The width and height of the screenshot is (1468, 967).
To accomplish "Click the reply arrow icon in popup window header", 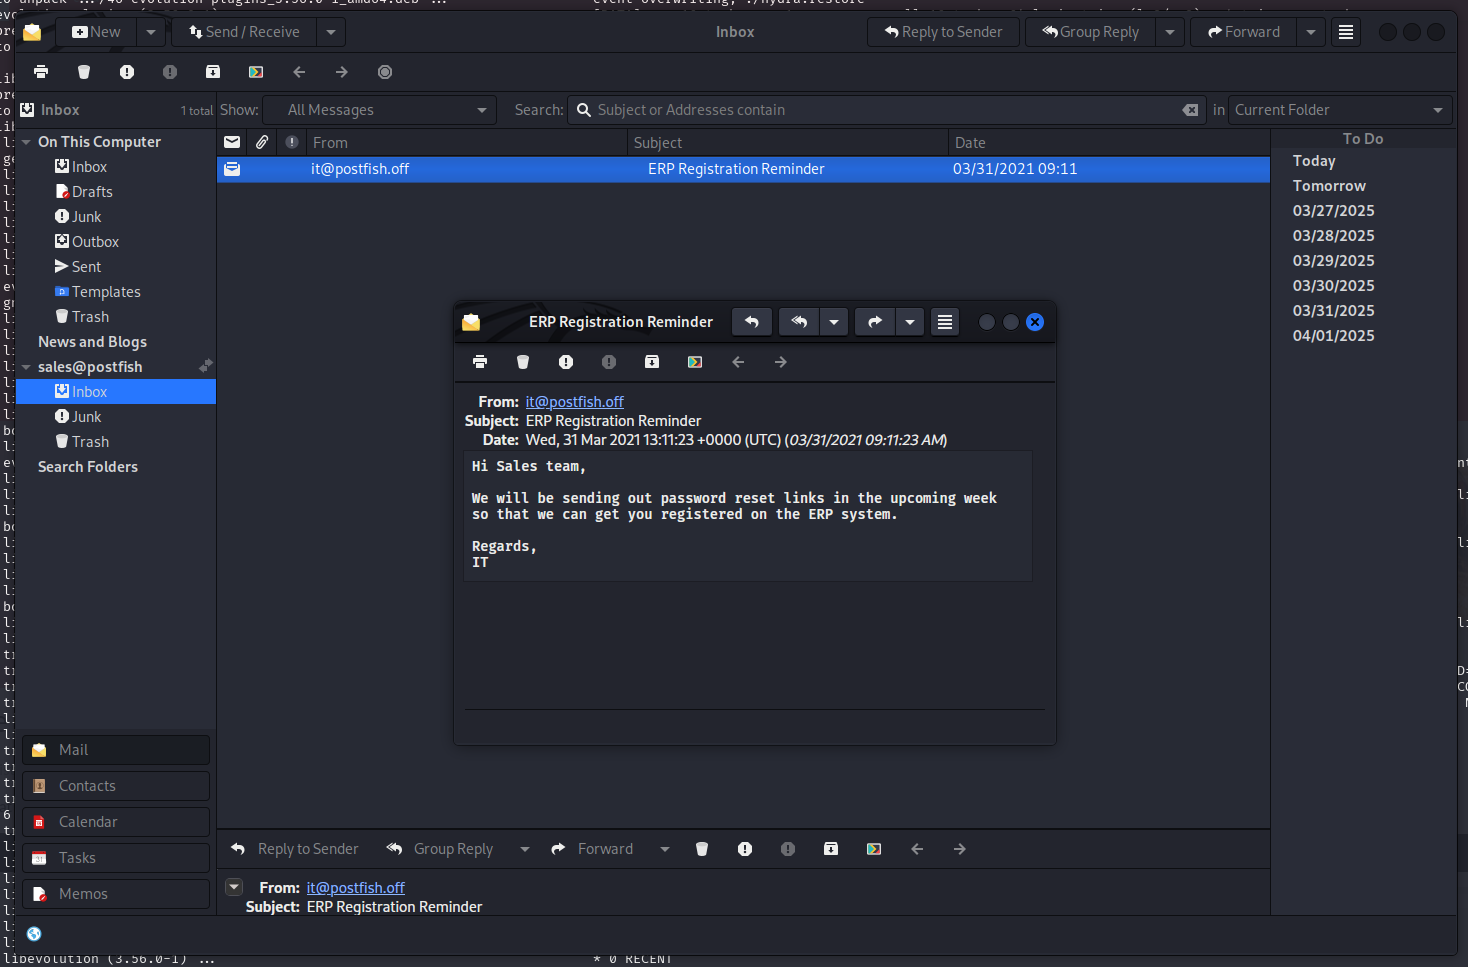I will coord(752,322).
